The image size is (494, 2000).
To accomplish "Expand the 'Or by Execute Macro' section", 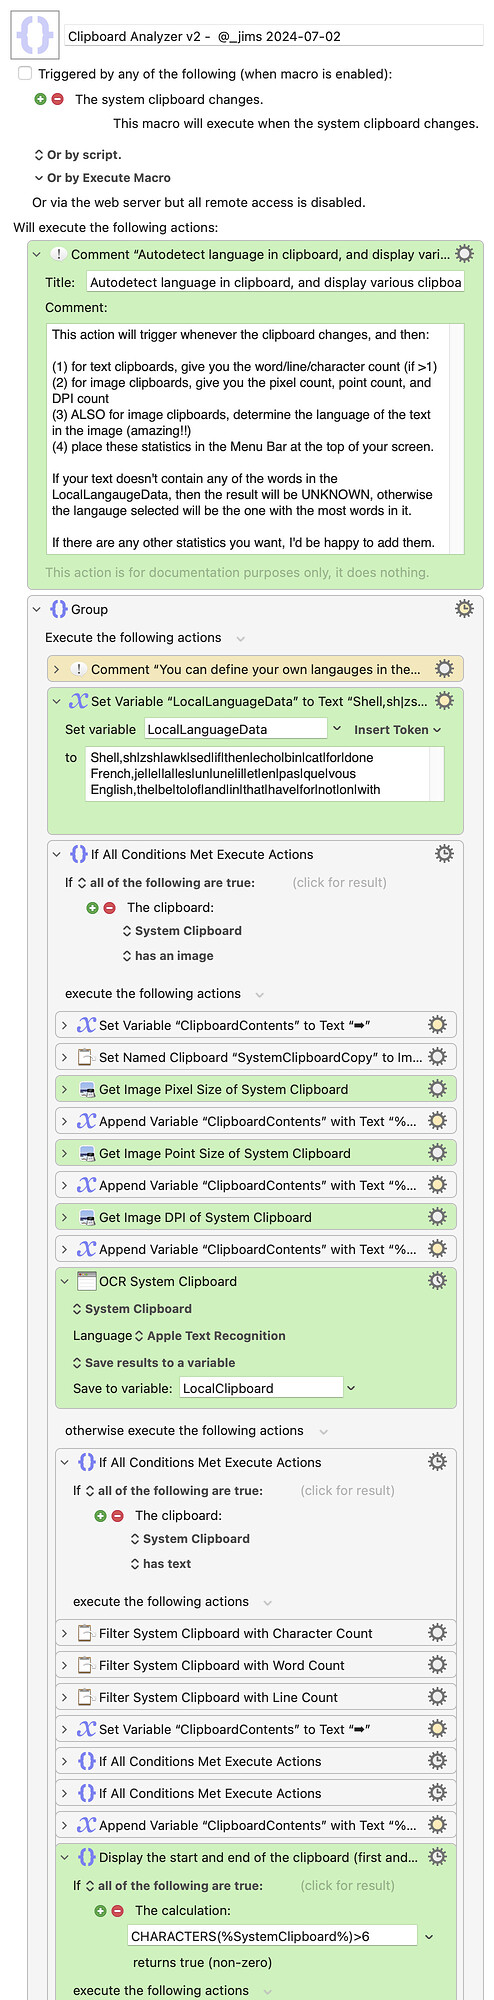I will (x=39, y=178).
